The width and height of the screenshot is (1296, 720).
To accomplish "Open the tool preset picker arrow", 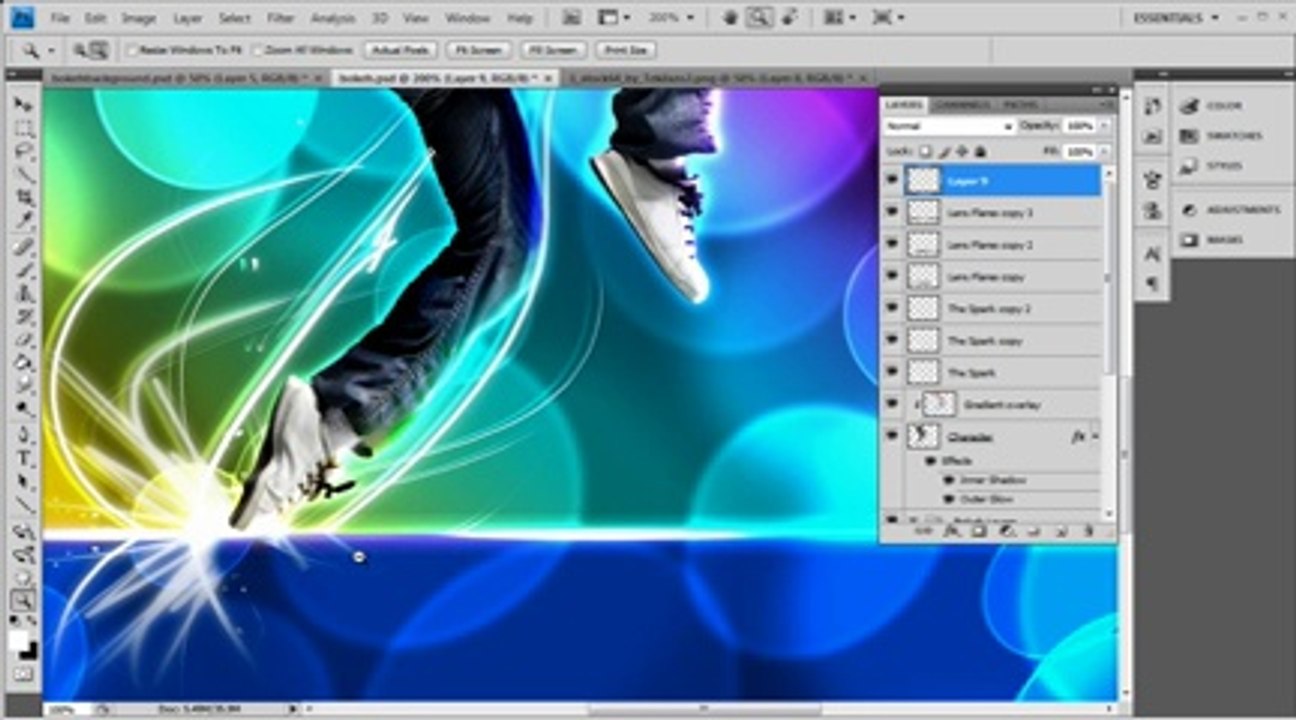I will point(51,50).
